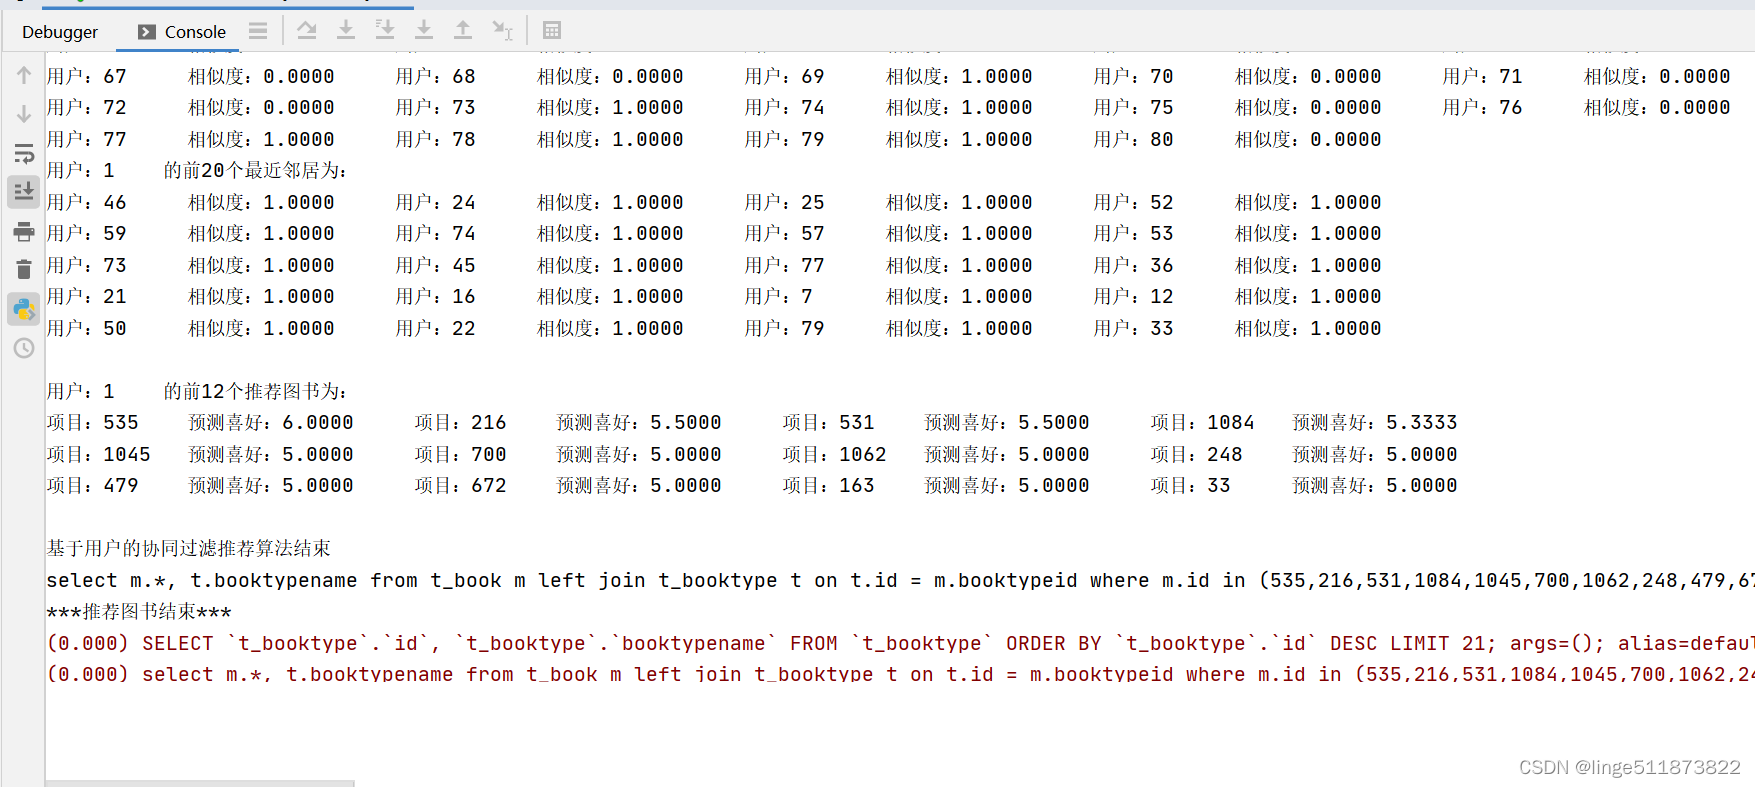Click text '用户: 52' in neighbor list

(1133, 202)
